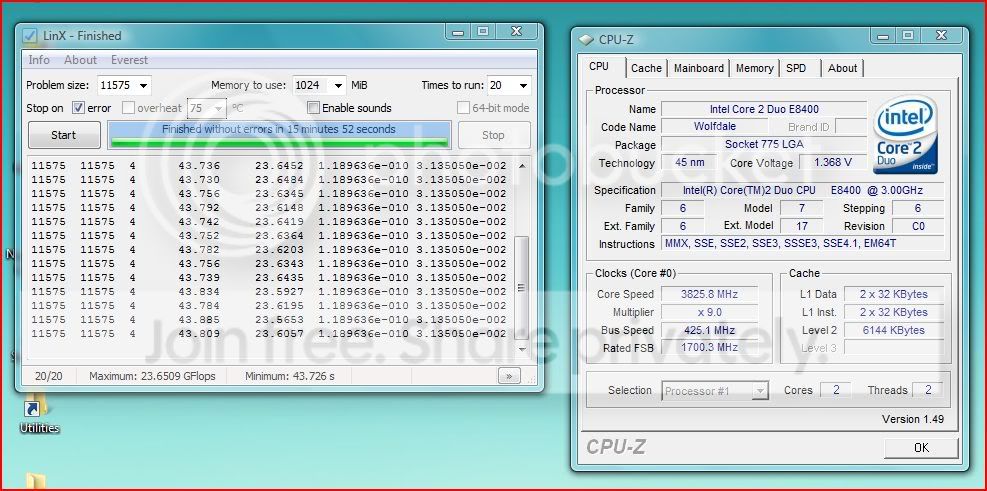The width and height of the screenshot is (987, 491).
Task: Toggle the overheat checkbox
Action: pyautogui.click(x=128, y=108)
